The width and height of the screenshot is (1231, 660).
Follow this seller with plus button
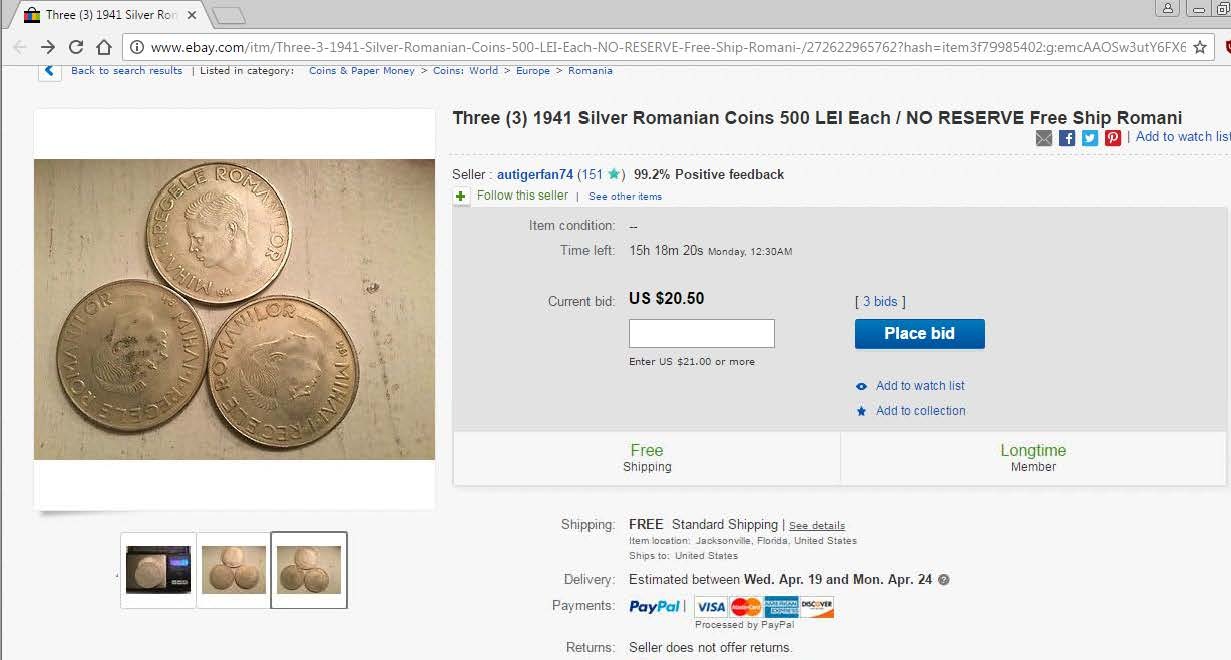coord(461,196)
